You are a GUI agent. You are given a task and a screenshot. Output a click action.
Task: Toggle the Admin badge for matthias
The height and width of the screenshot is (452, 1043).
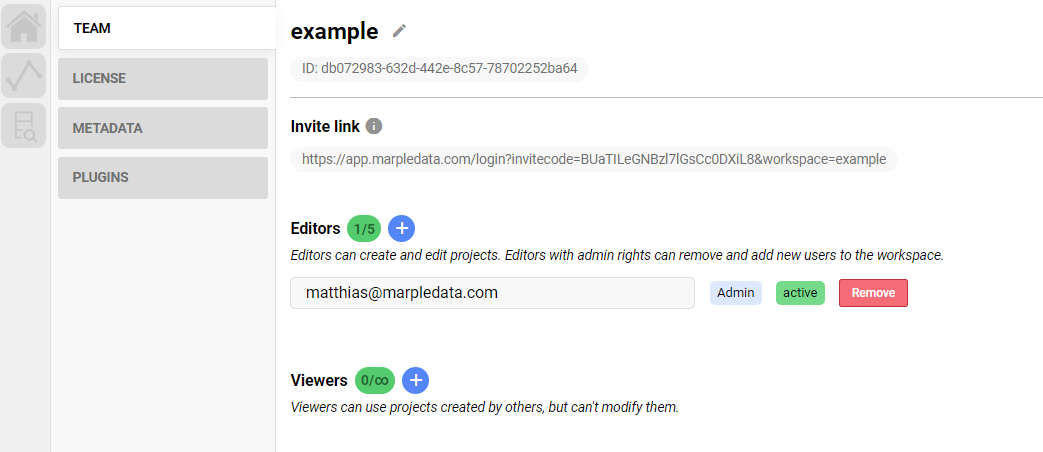pyautogui.click(x=736, y=293)
